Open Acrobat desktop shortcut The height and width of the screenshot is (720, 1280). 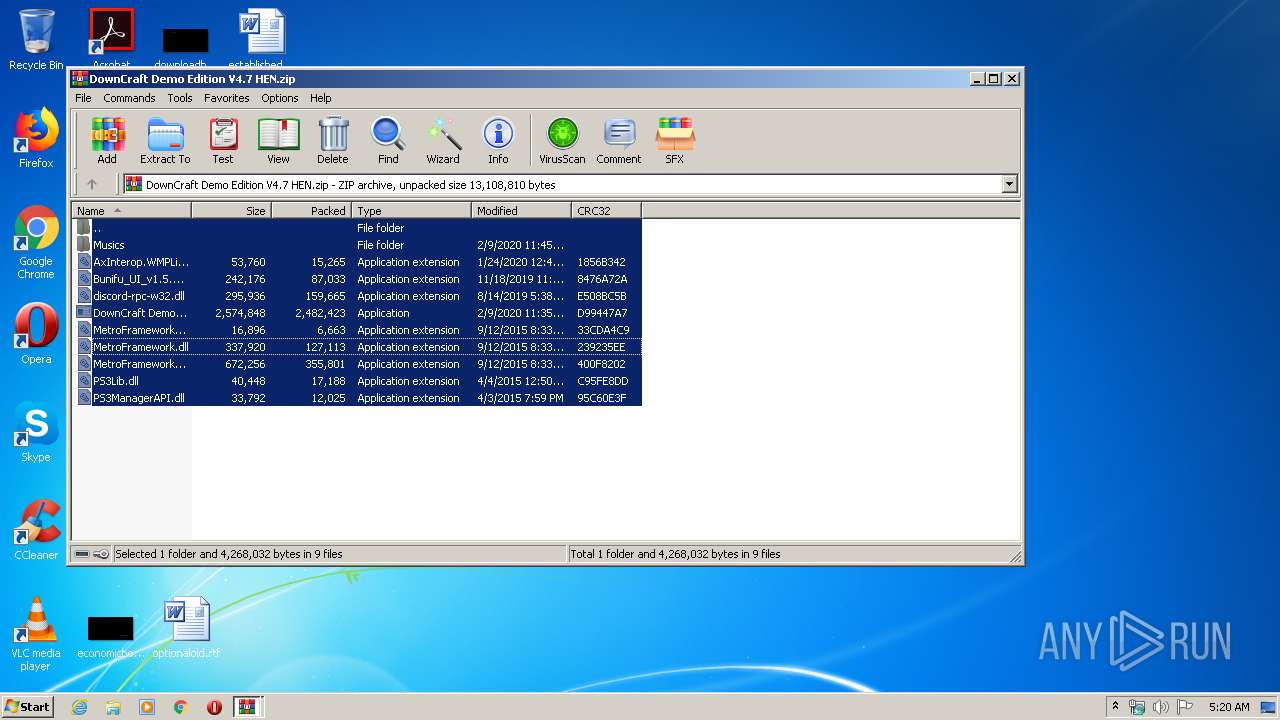click(x=111, y=38)
